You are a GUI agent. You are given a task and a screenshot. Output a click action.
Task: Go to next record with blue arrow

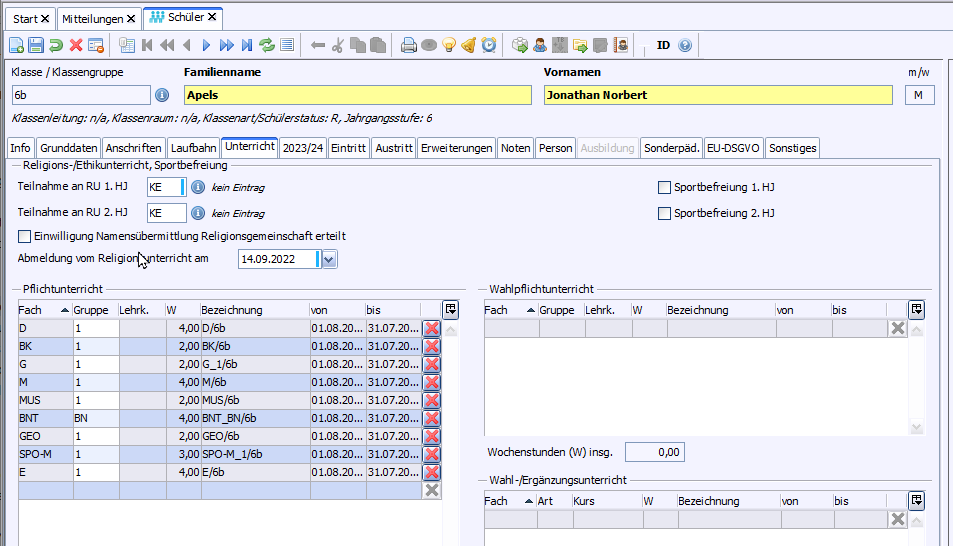point(207,45)
